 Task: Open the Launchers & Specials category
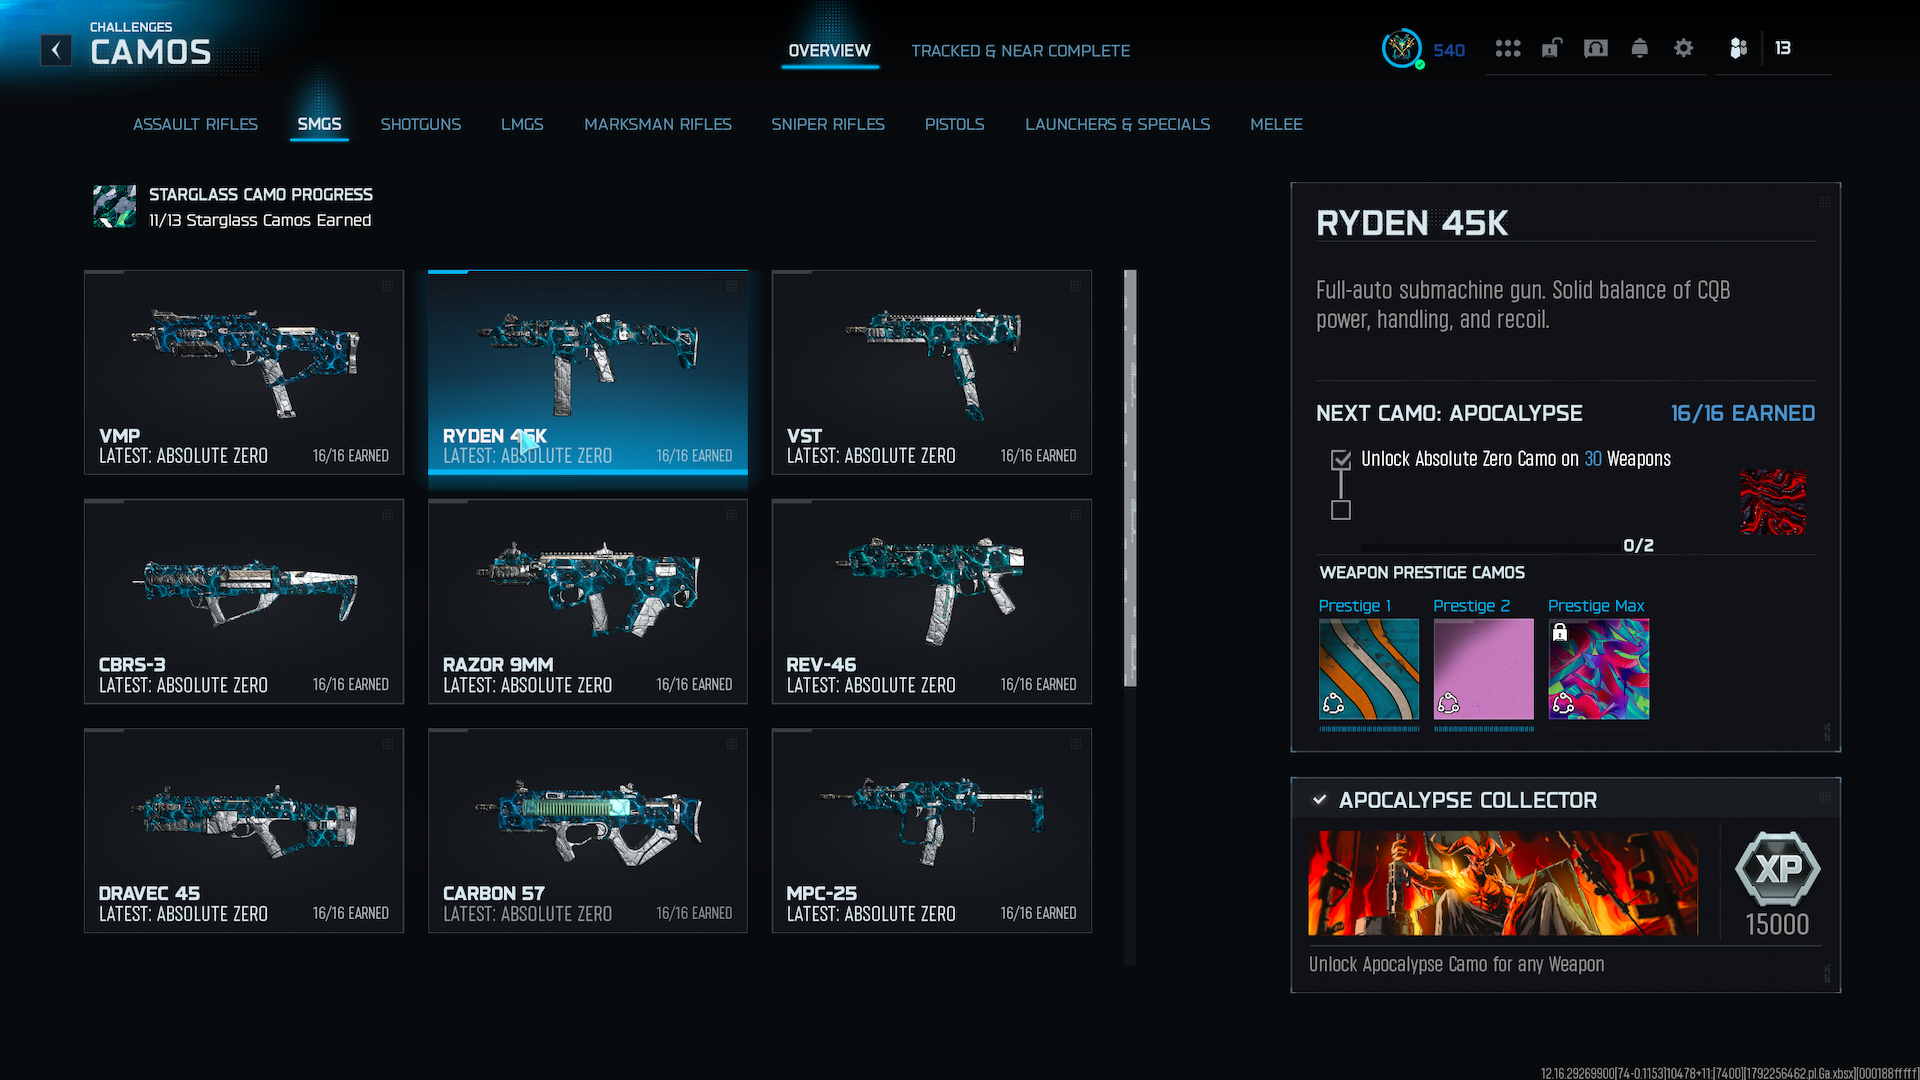tap(1117, 124)
